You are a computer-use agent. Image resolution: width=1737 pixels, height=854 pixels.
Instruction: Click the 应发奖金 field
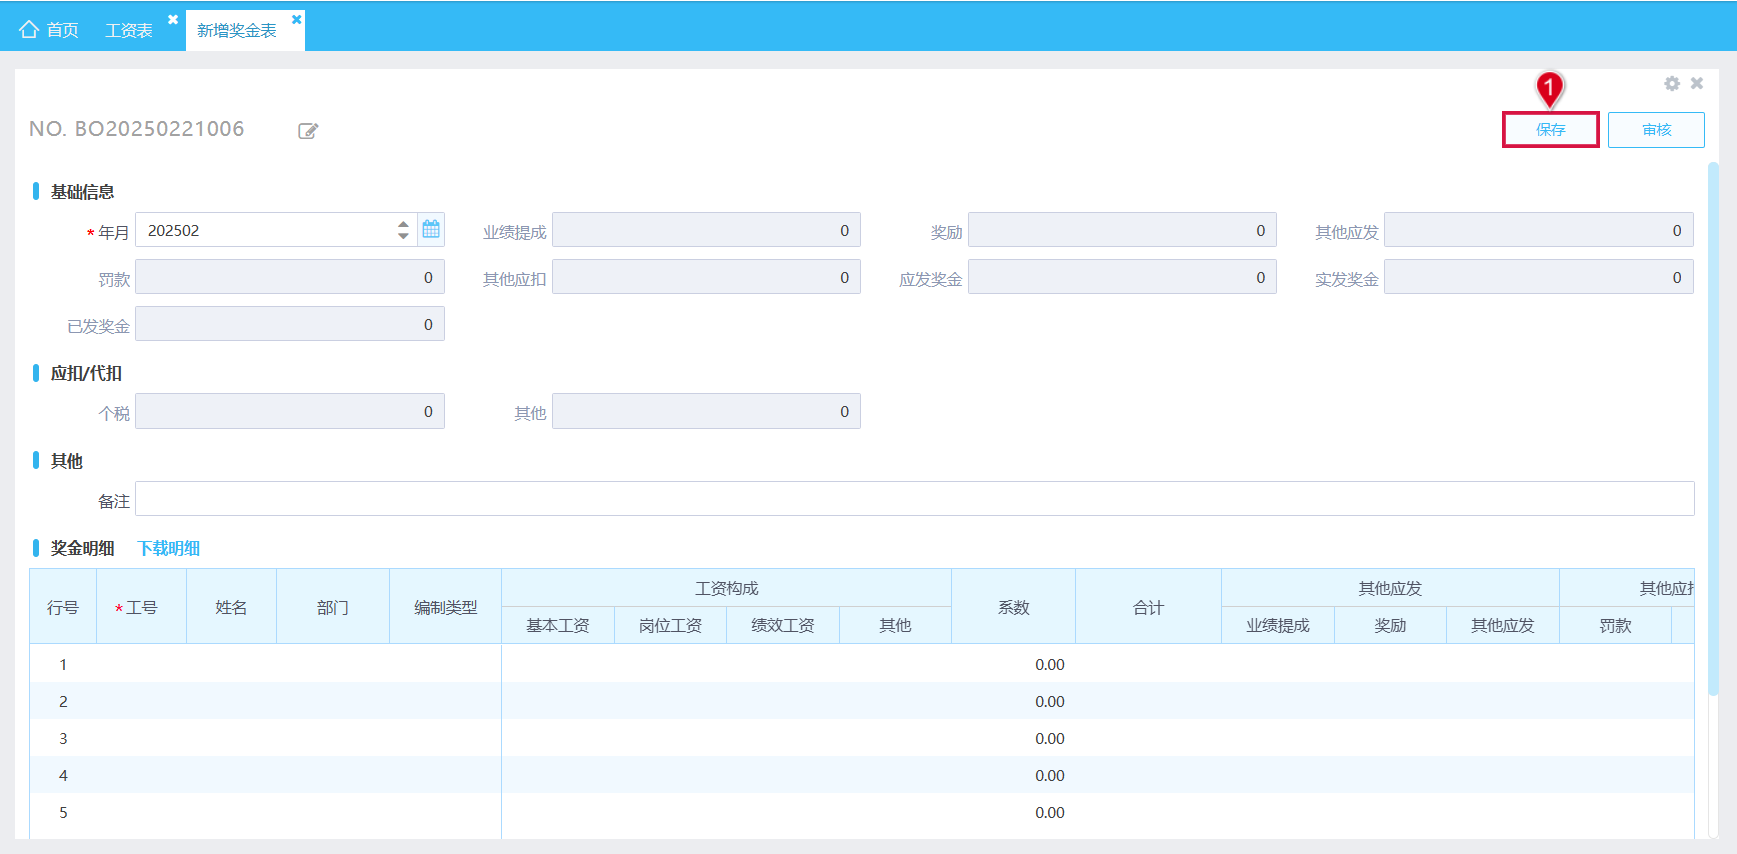[x=1122, y=277]
